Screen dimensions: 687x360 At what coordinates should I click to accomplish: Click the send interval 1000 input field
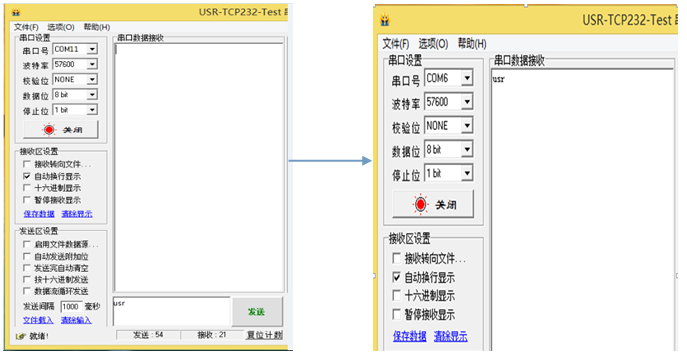click(71, 307)
